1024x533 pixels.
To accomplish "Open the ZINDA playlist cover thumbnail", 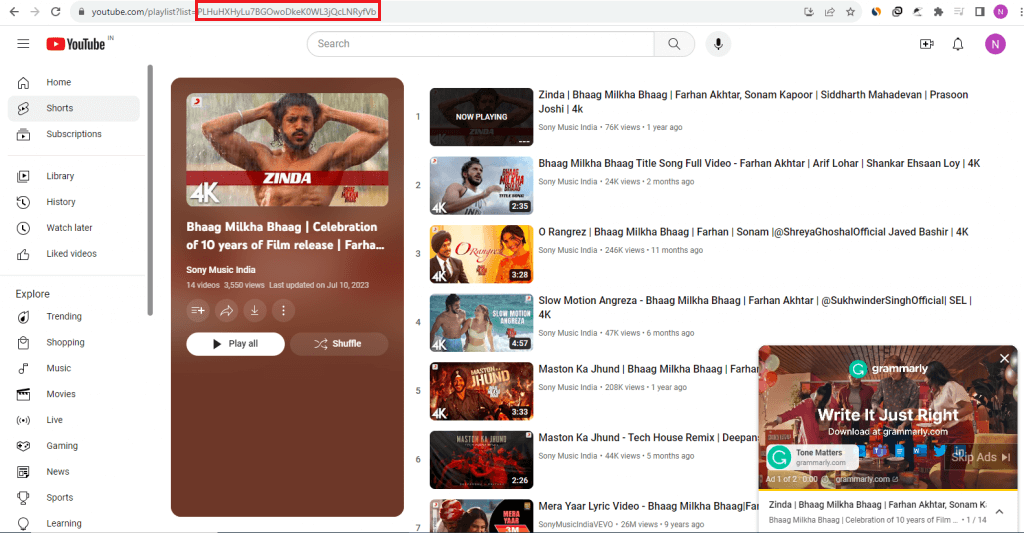I will click(287, 150).
